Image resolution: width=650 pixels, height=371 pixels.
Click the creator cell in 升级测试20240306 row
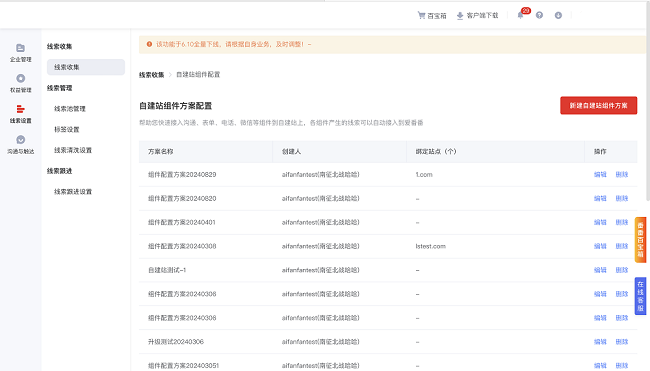click(x=320, y=342)
